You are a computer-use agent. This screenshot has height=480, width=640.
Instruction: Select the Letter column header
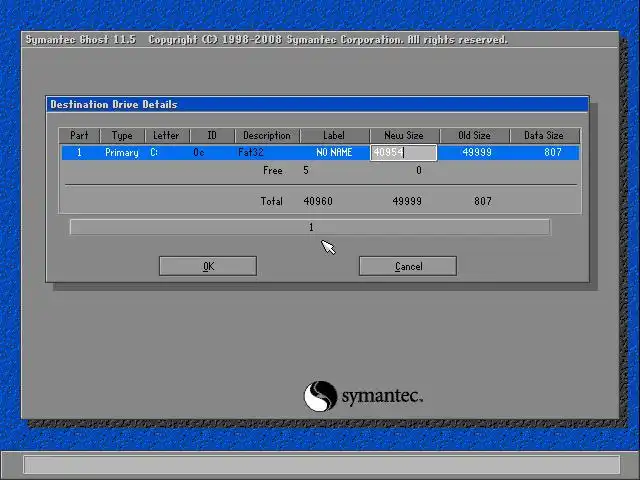[x=166, y=136]
